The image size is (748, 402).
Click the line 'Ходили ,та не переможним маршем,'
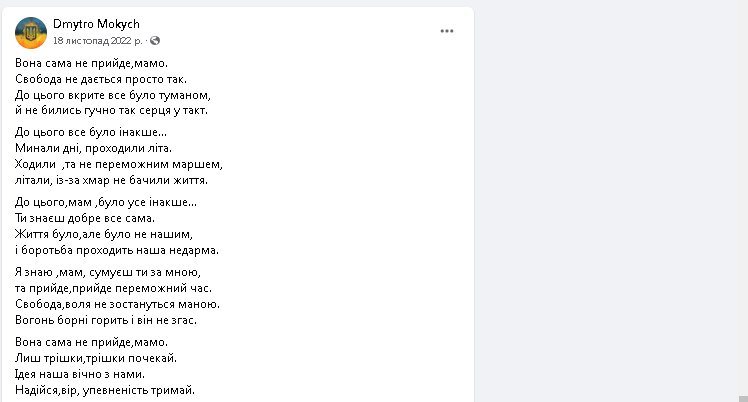(119, 164)
